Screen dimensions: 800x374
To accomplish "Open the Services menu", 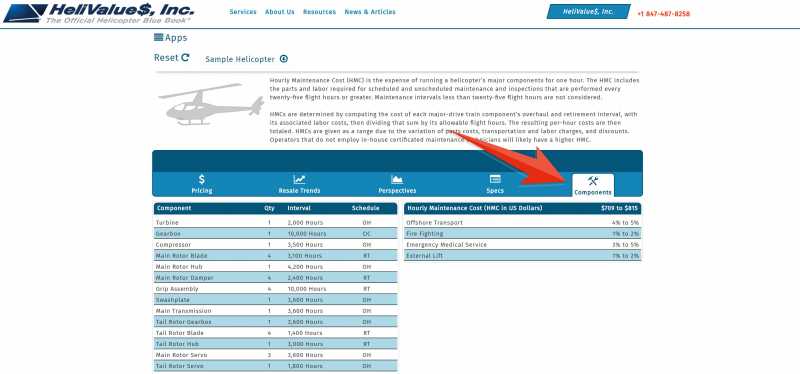I will (243, 12).
